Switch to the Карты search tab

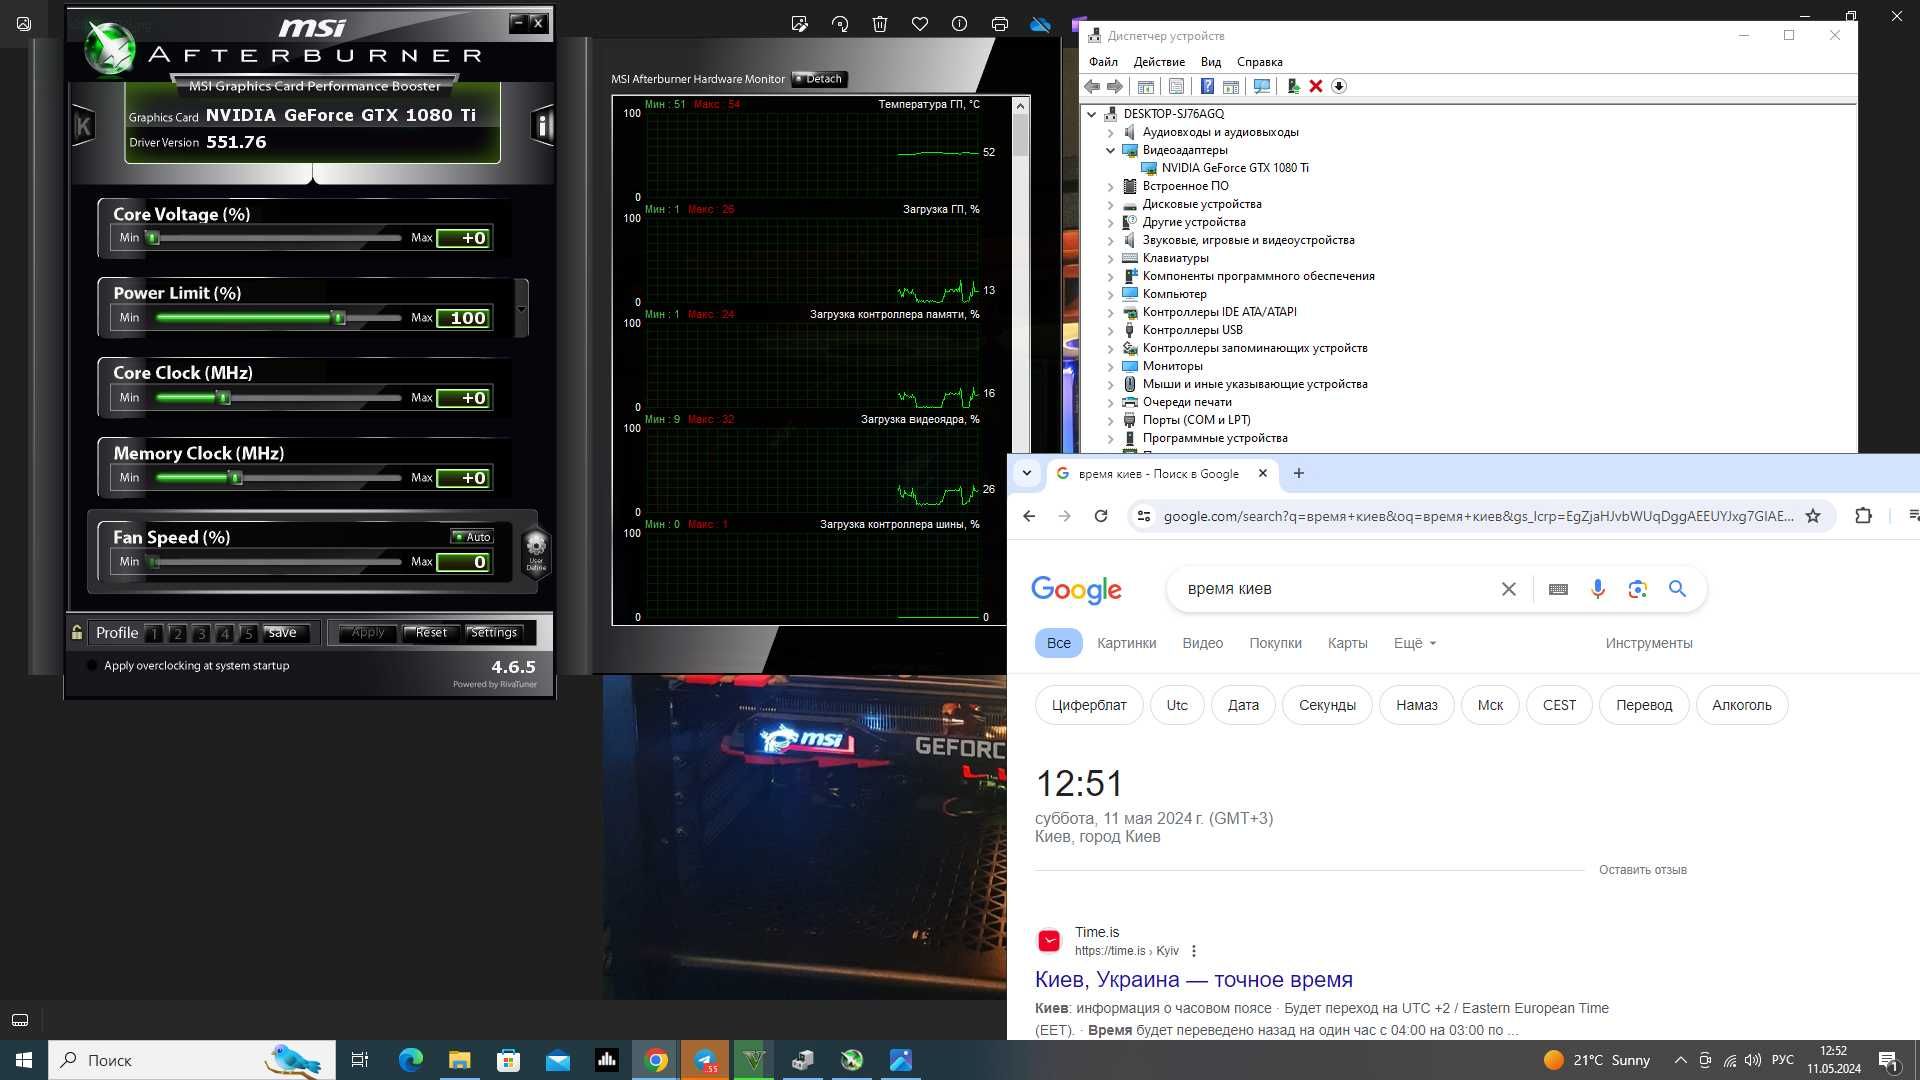1347,643
